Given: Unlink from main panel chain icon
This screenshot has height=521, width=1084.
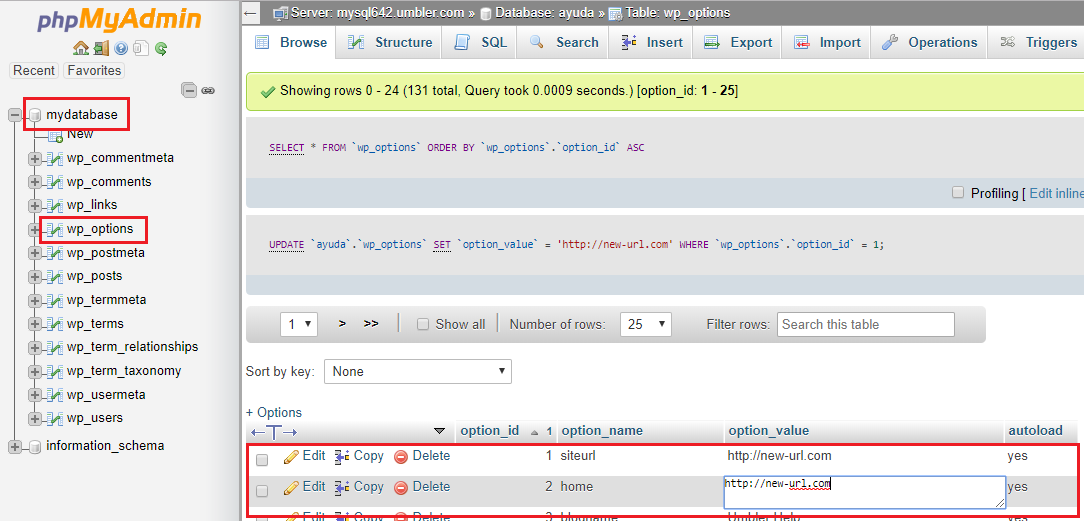Looking at the screenshot, I should [x=207, y=91].
